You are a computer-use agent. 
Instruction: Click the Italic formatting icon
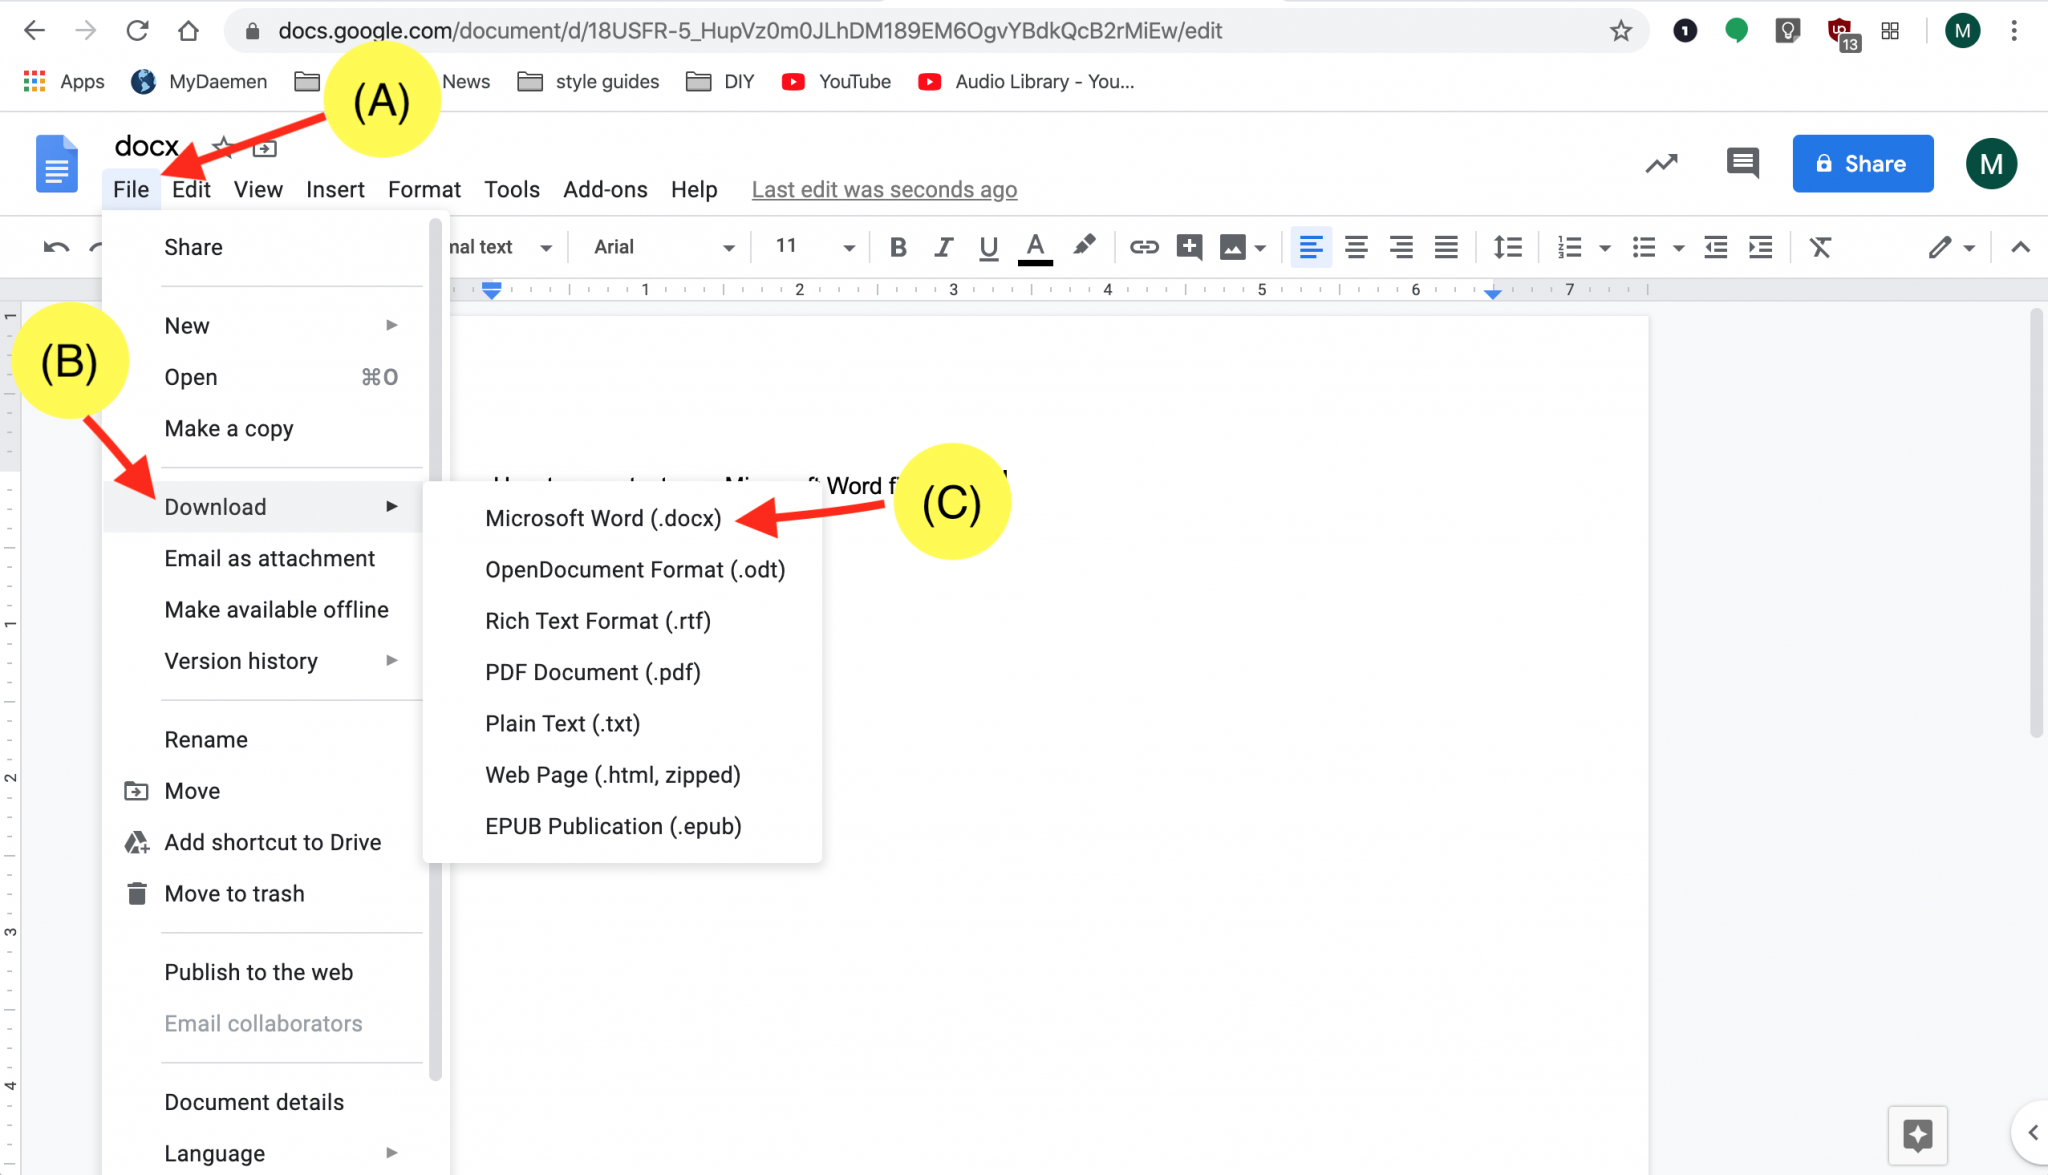tap(940, 248)
